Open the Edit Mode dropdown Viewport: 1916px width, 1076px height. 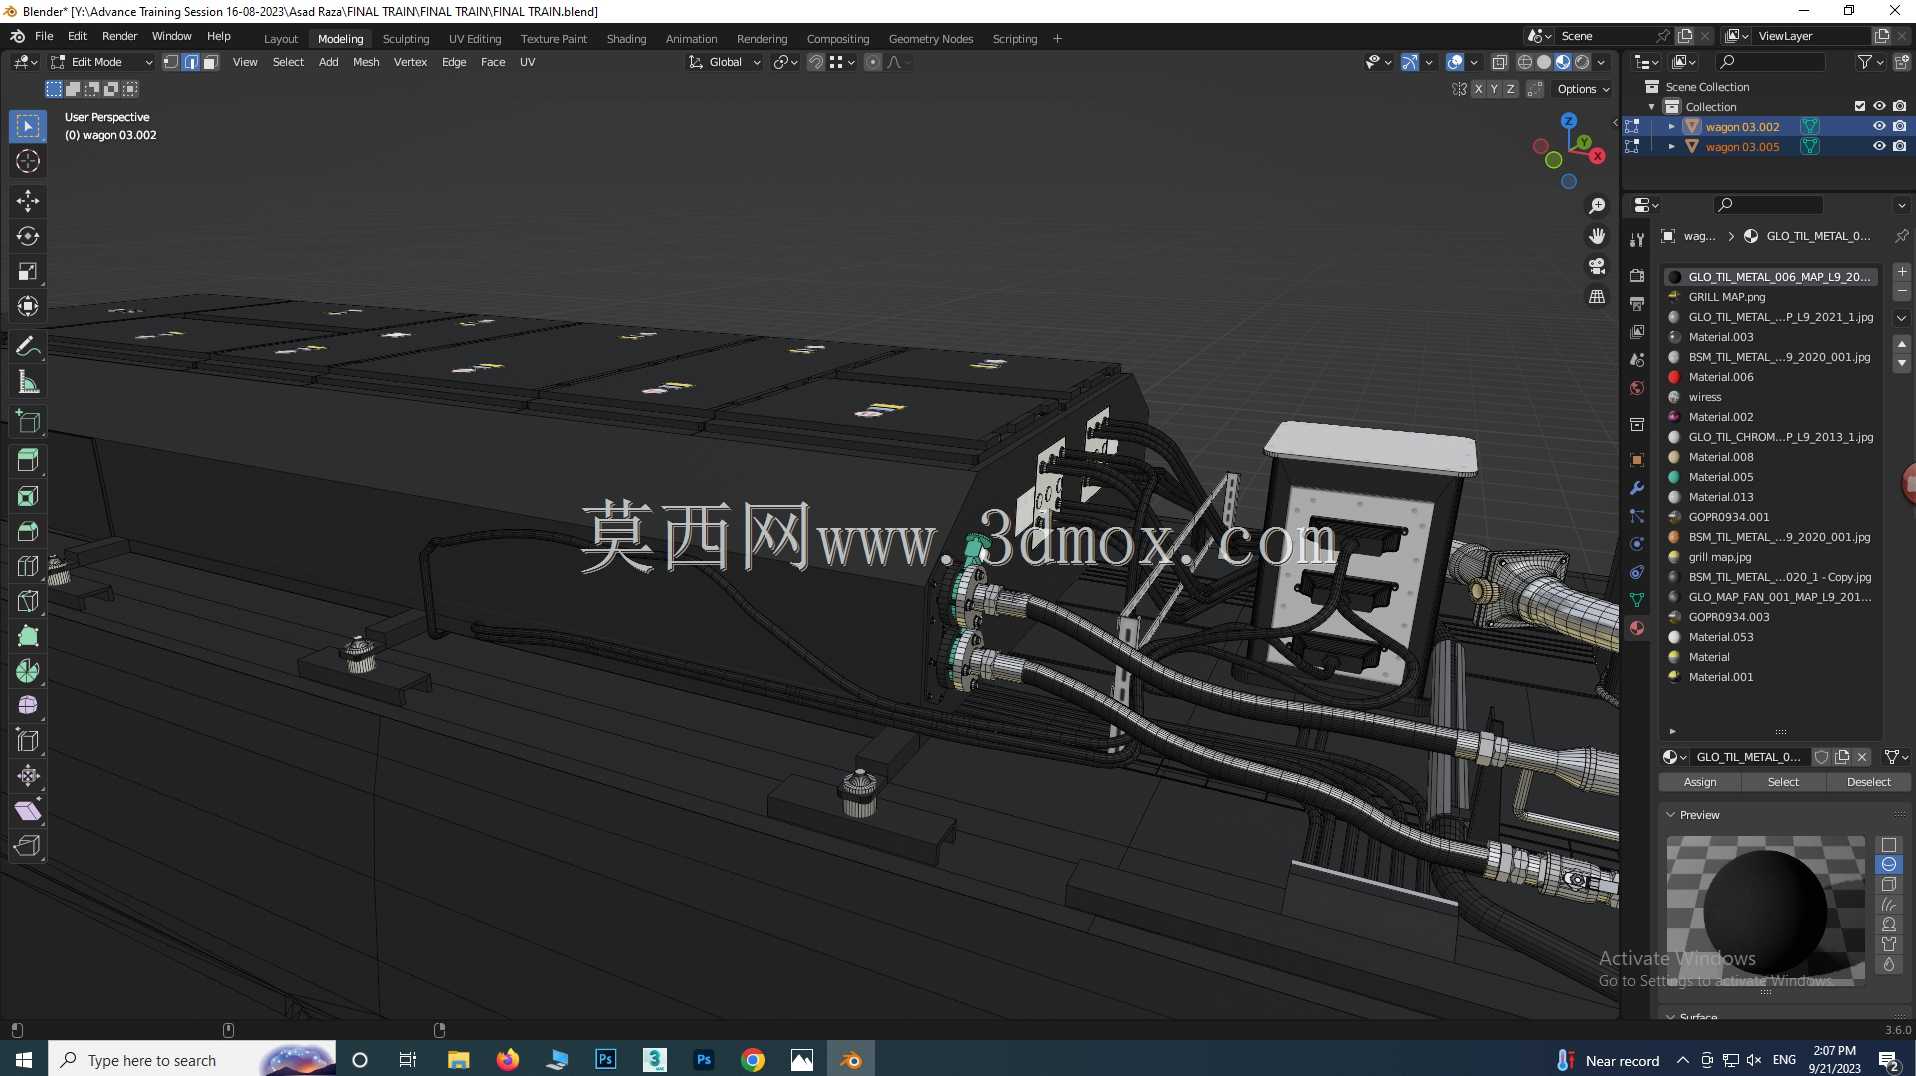[102, 62]
